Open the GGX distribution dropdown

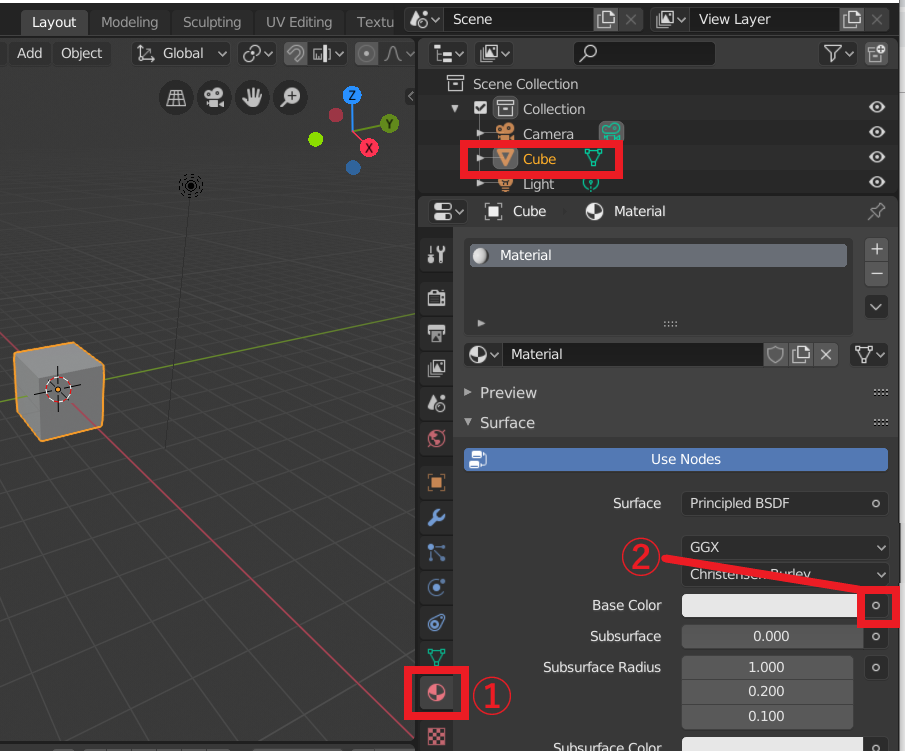coord(785,547)
